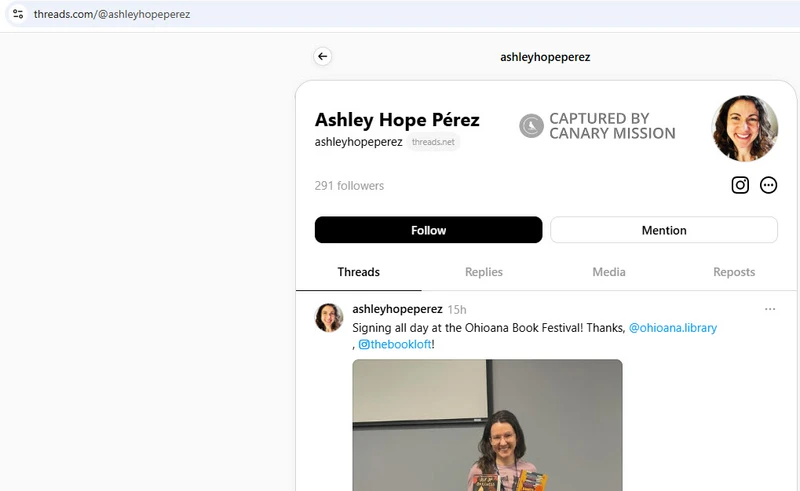Open the post's three-dot menu
The height and width of the screenshot is (491, 800).
coord(770,309)
